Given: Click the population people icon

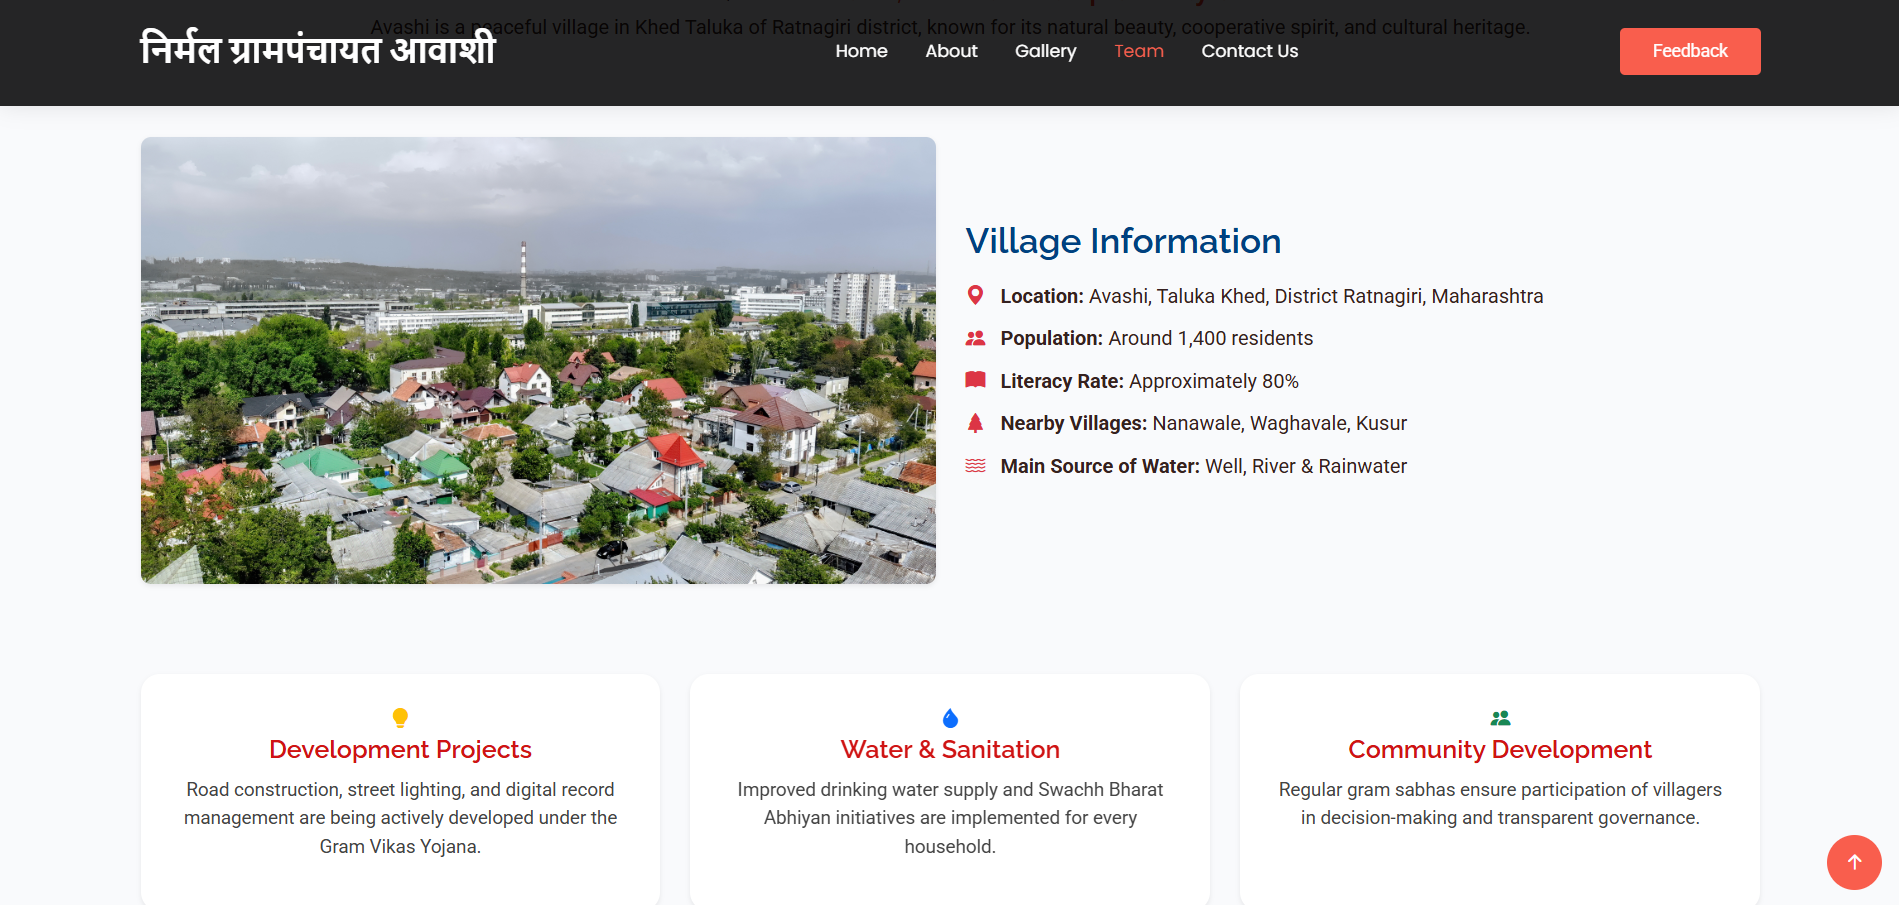Looking at the screenshot, I should [975, 338].
